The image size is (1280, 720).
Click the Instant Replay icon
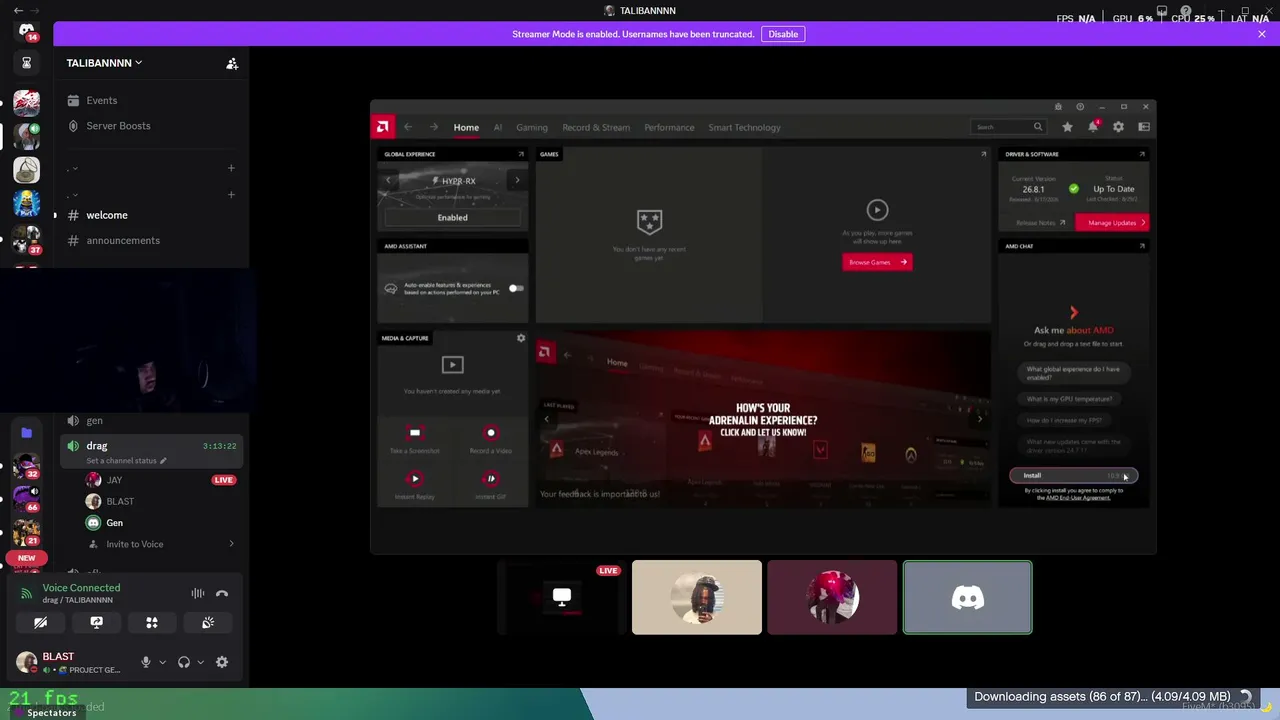pos(415,479)
